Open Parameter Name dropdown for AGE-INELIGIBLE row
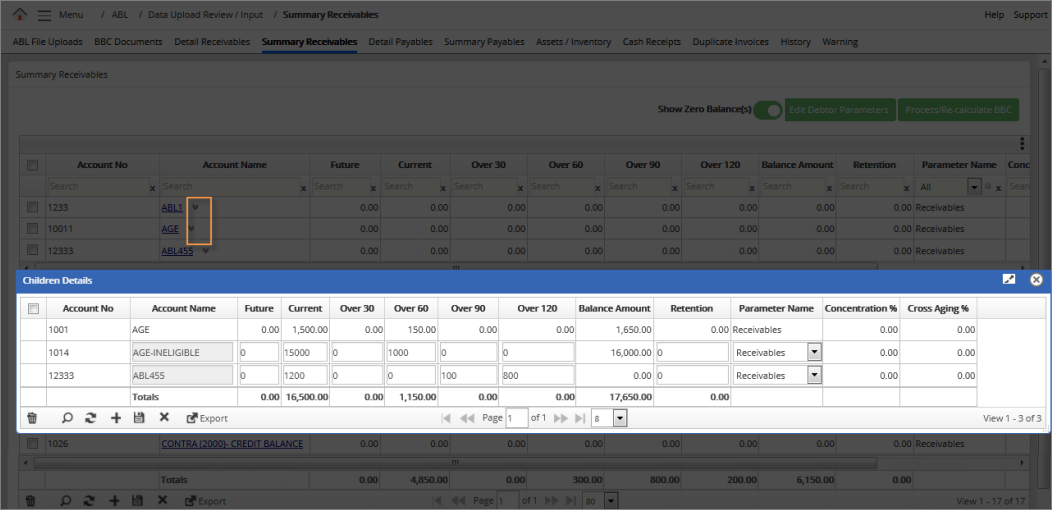1052x510 pixels. tap(814, 352)
